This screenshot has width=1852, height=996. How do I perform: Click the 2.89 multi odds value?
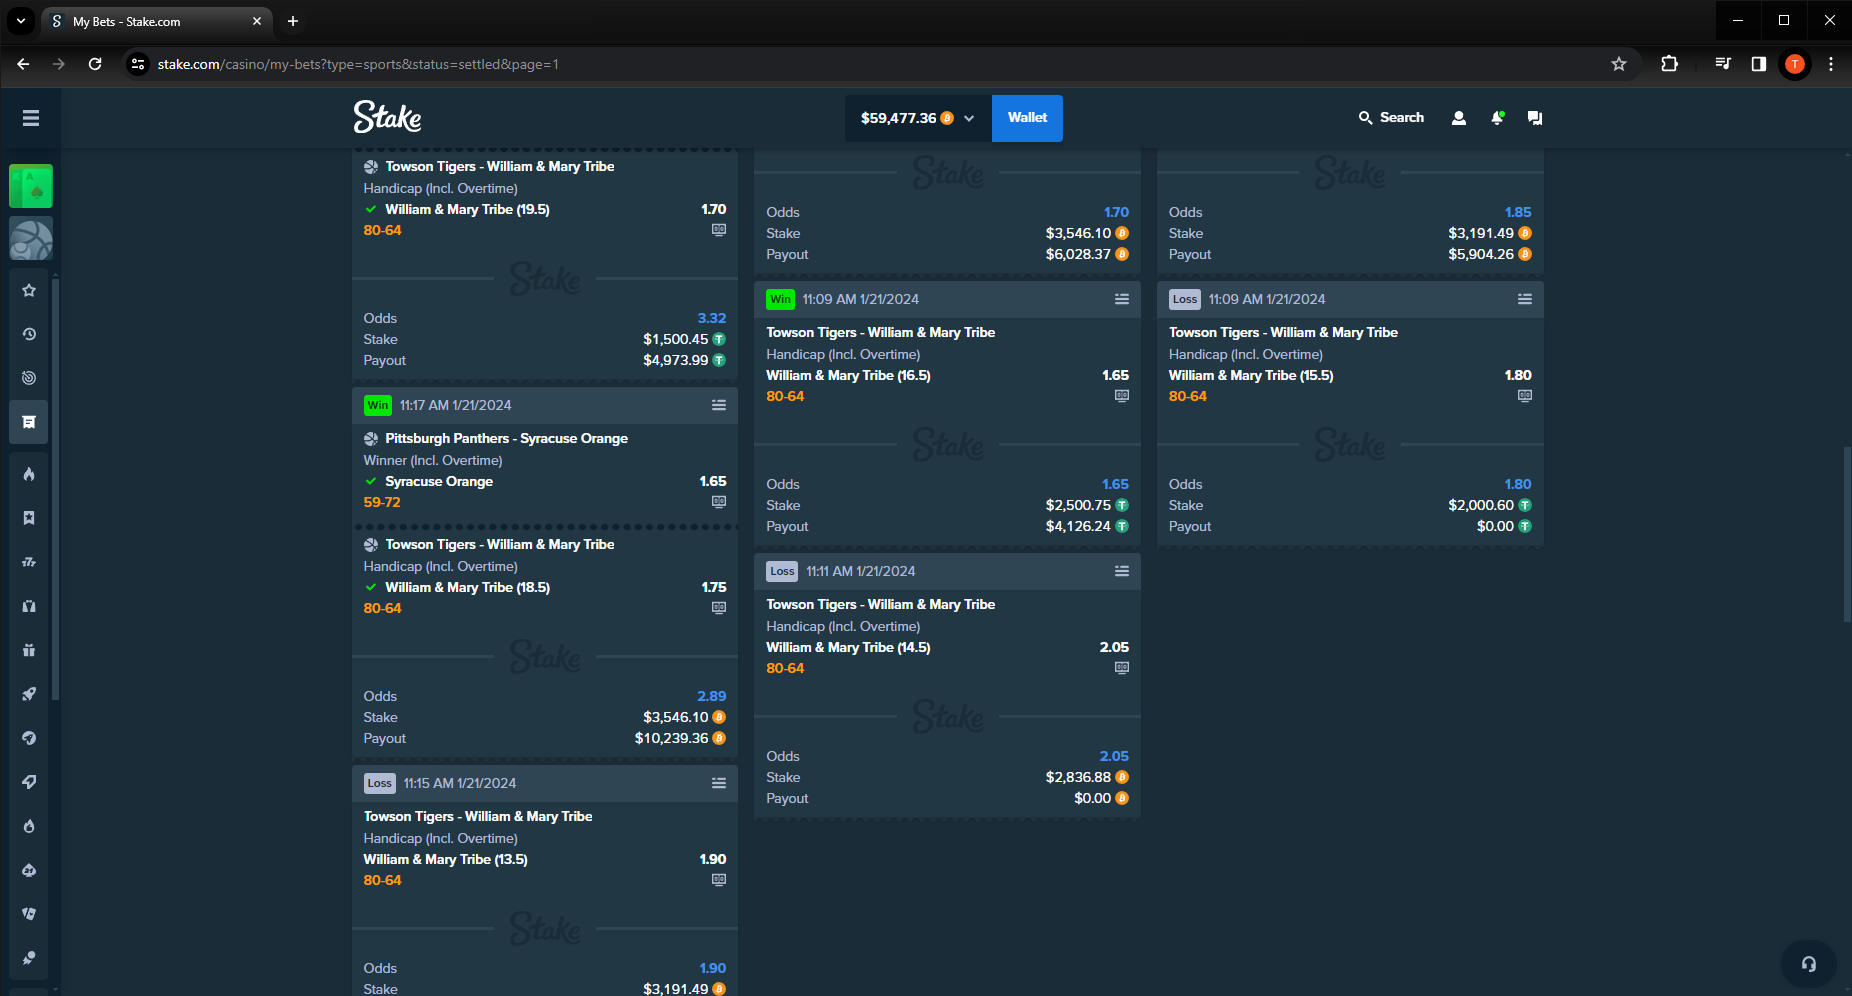coord(712,696)
